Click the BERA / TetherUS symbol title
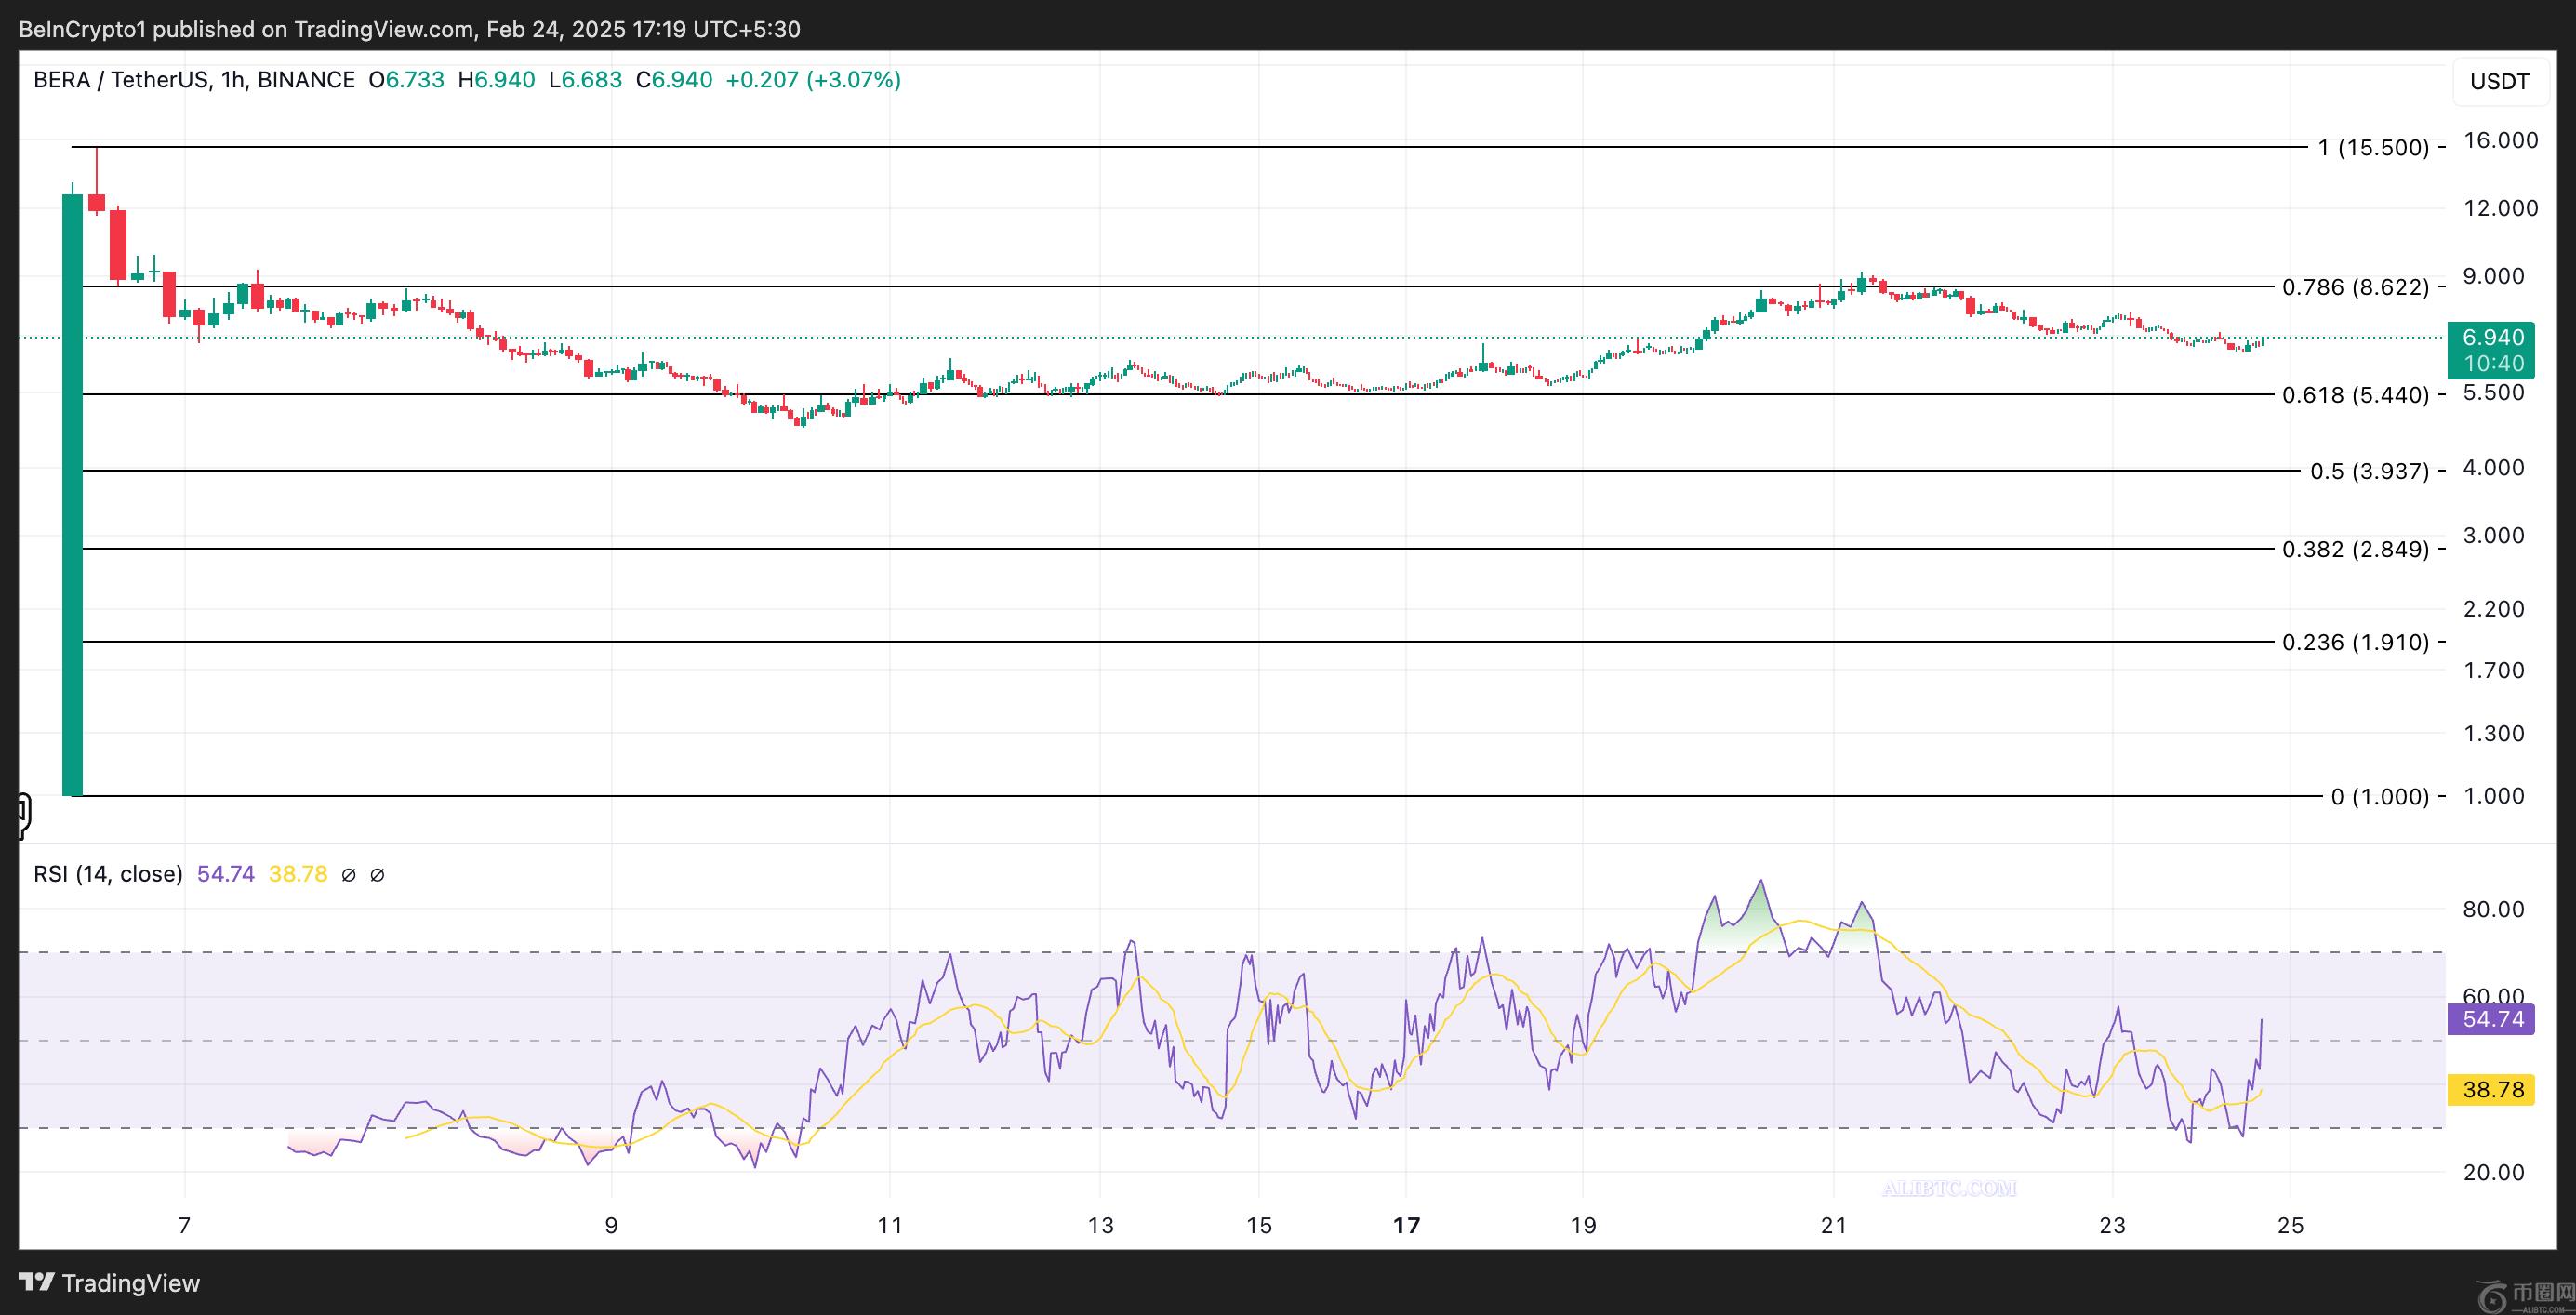Screen dimensions: 2576x1315 coord(120,80)
